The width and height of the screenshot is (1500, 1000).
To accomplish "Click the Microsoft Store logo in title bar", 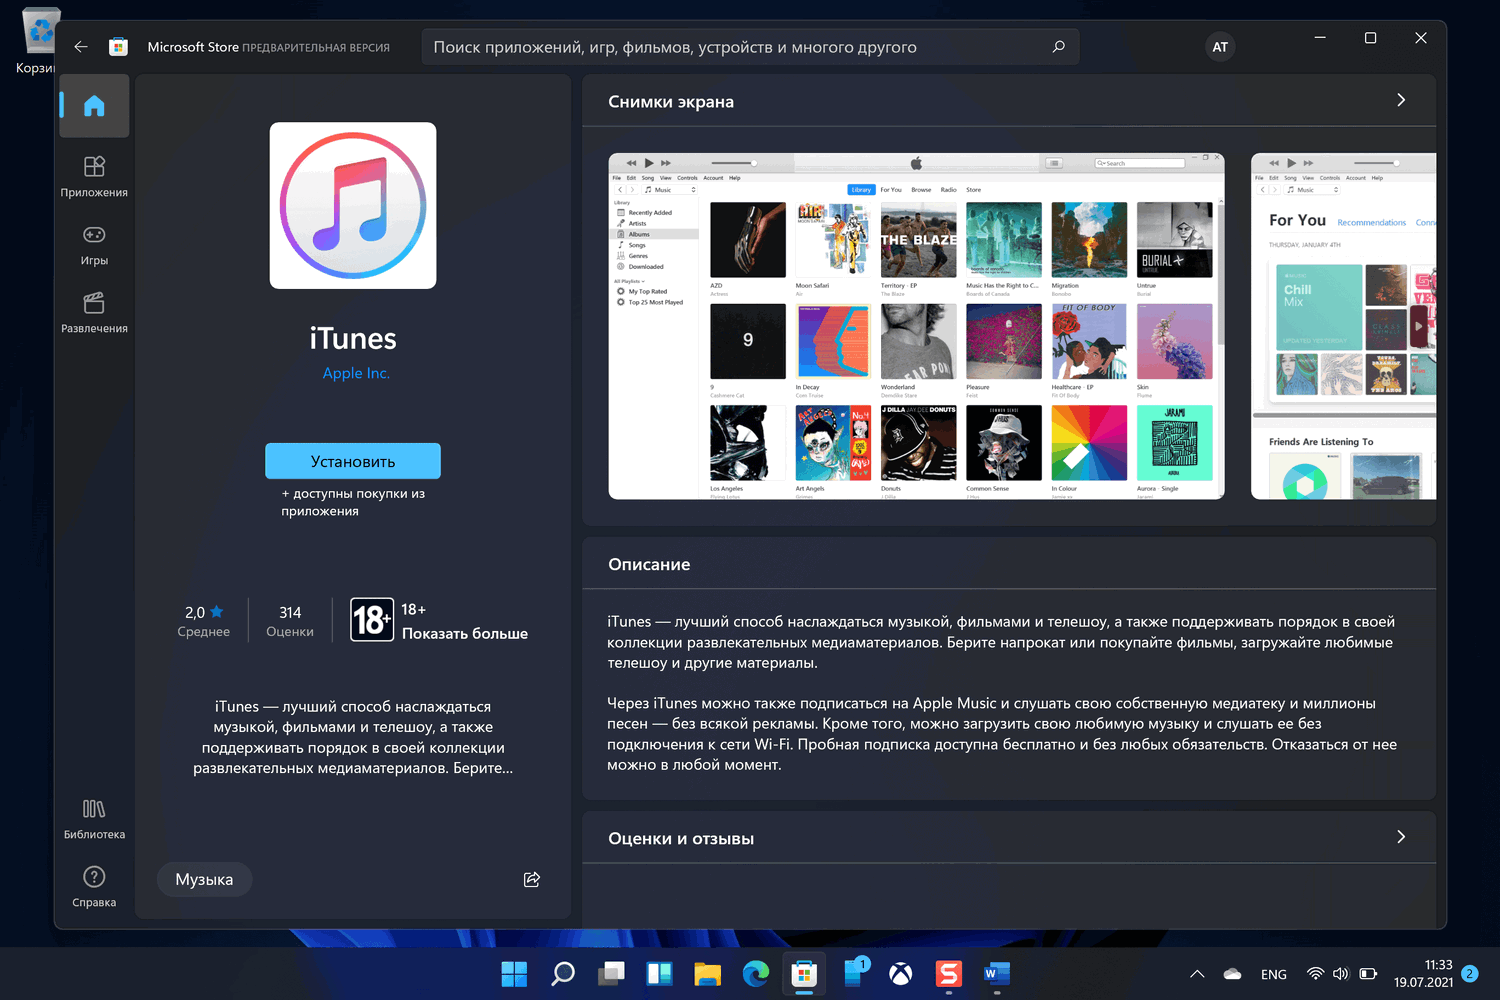I will pos(118,47).
